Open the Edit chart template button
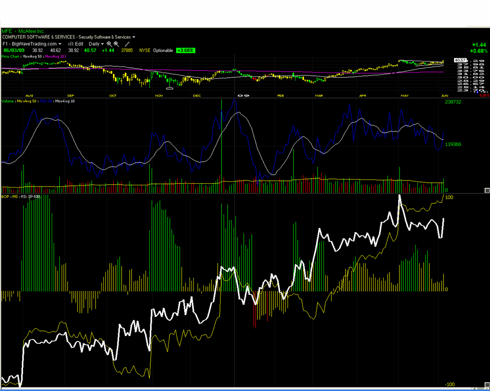Viewport: 490px width, 391px height. point(79,44)
